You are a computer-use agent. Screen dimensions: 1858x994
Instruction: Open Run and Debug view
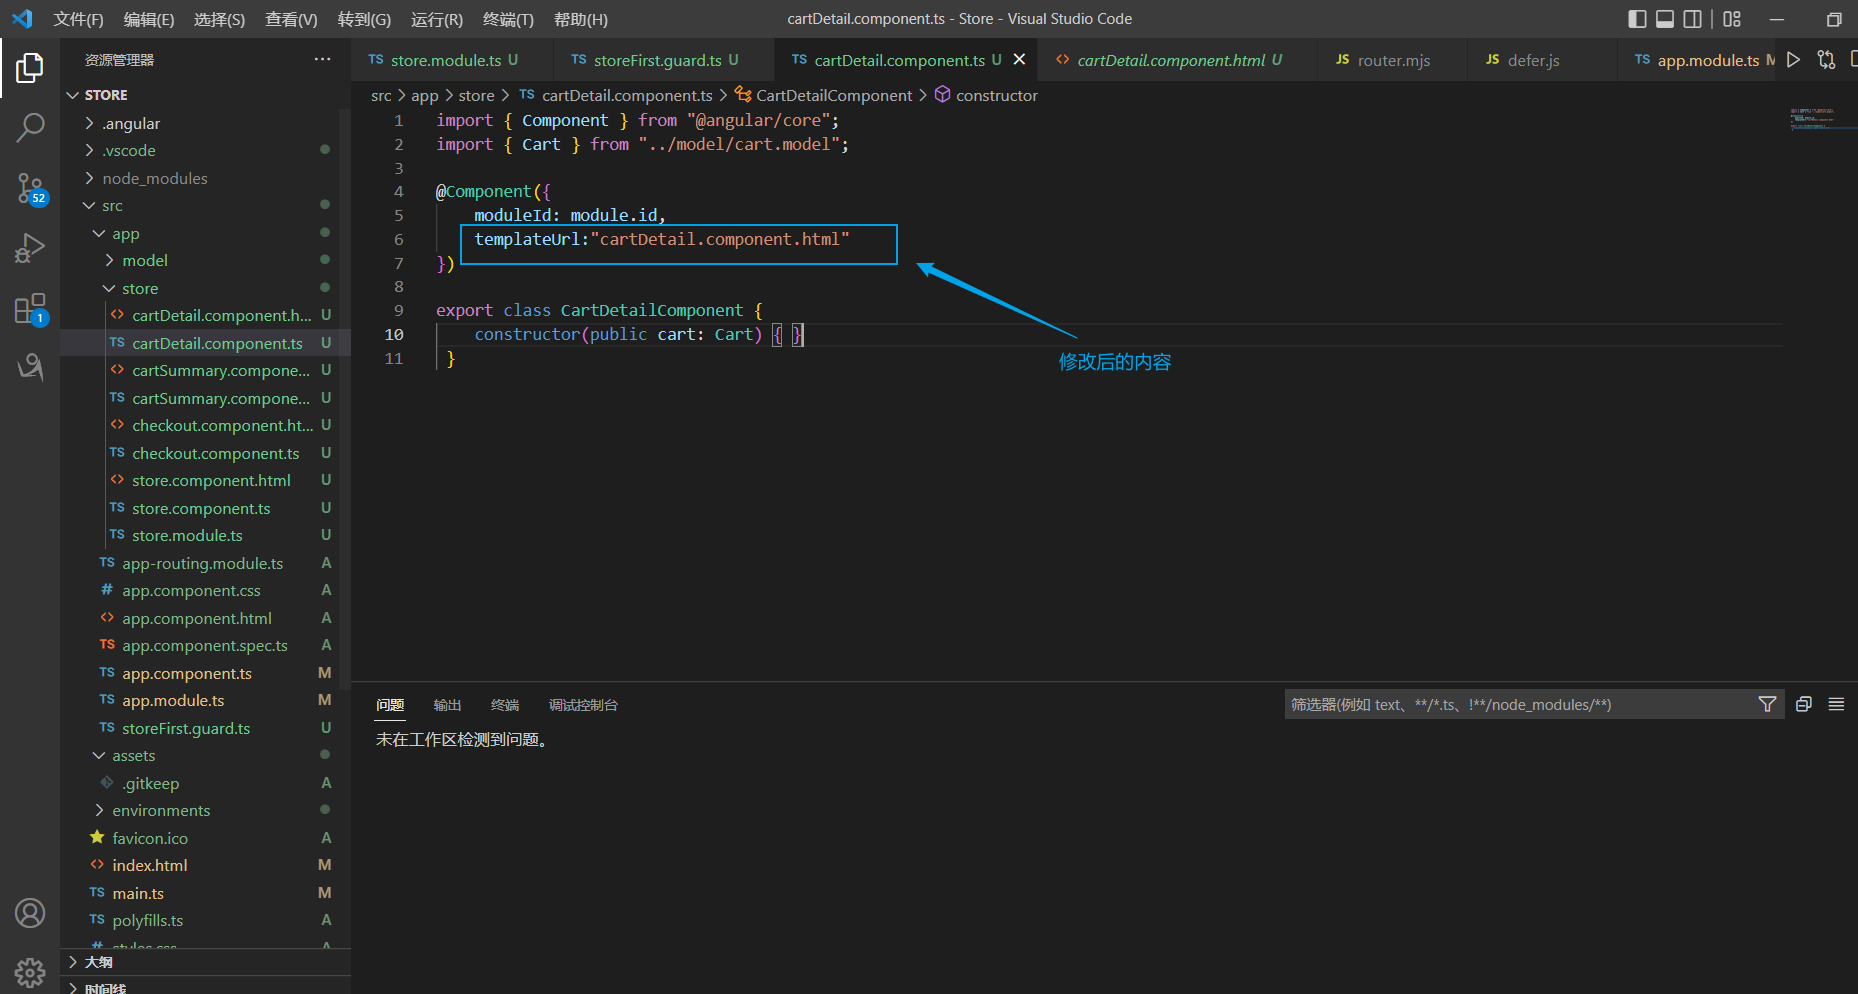30,248
